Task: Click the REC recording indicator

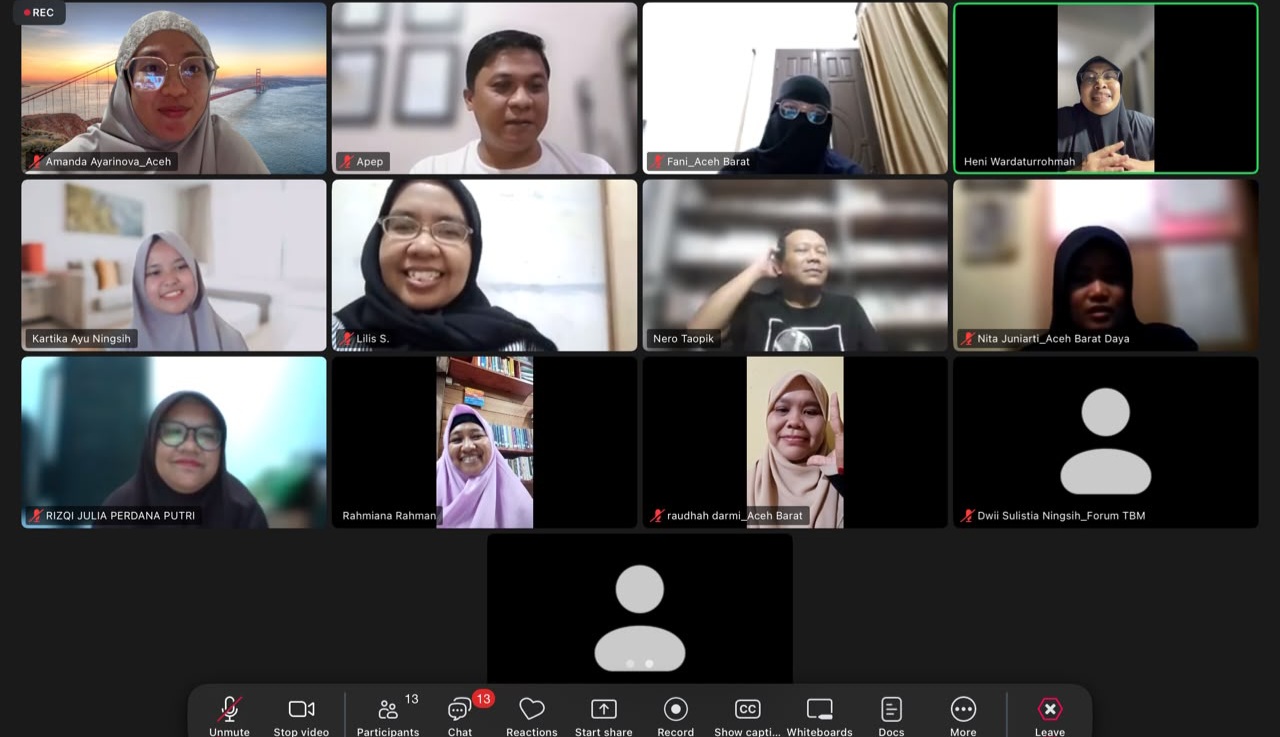Action: pos(40,13)
